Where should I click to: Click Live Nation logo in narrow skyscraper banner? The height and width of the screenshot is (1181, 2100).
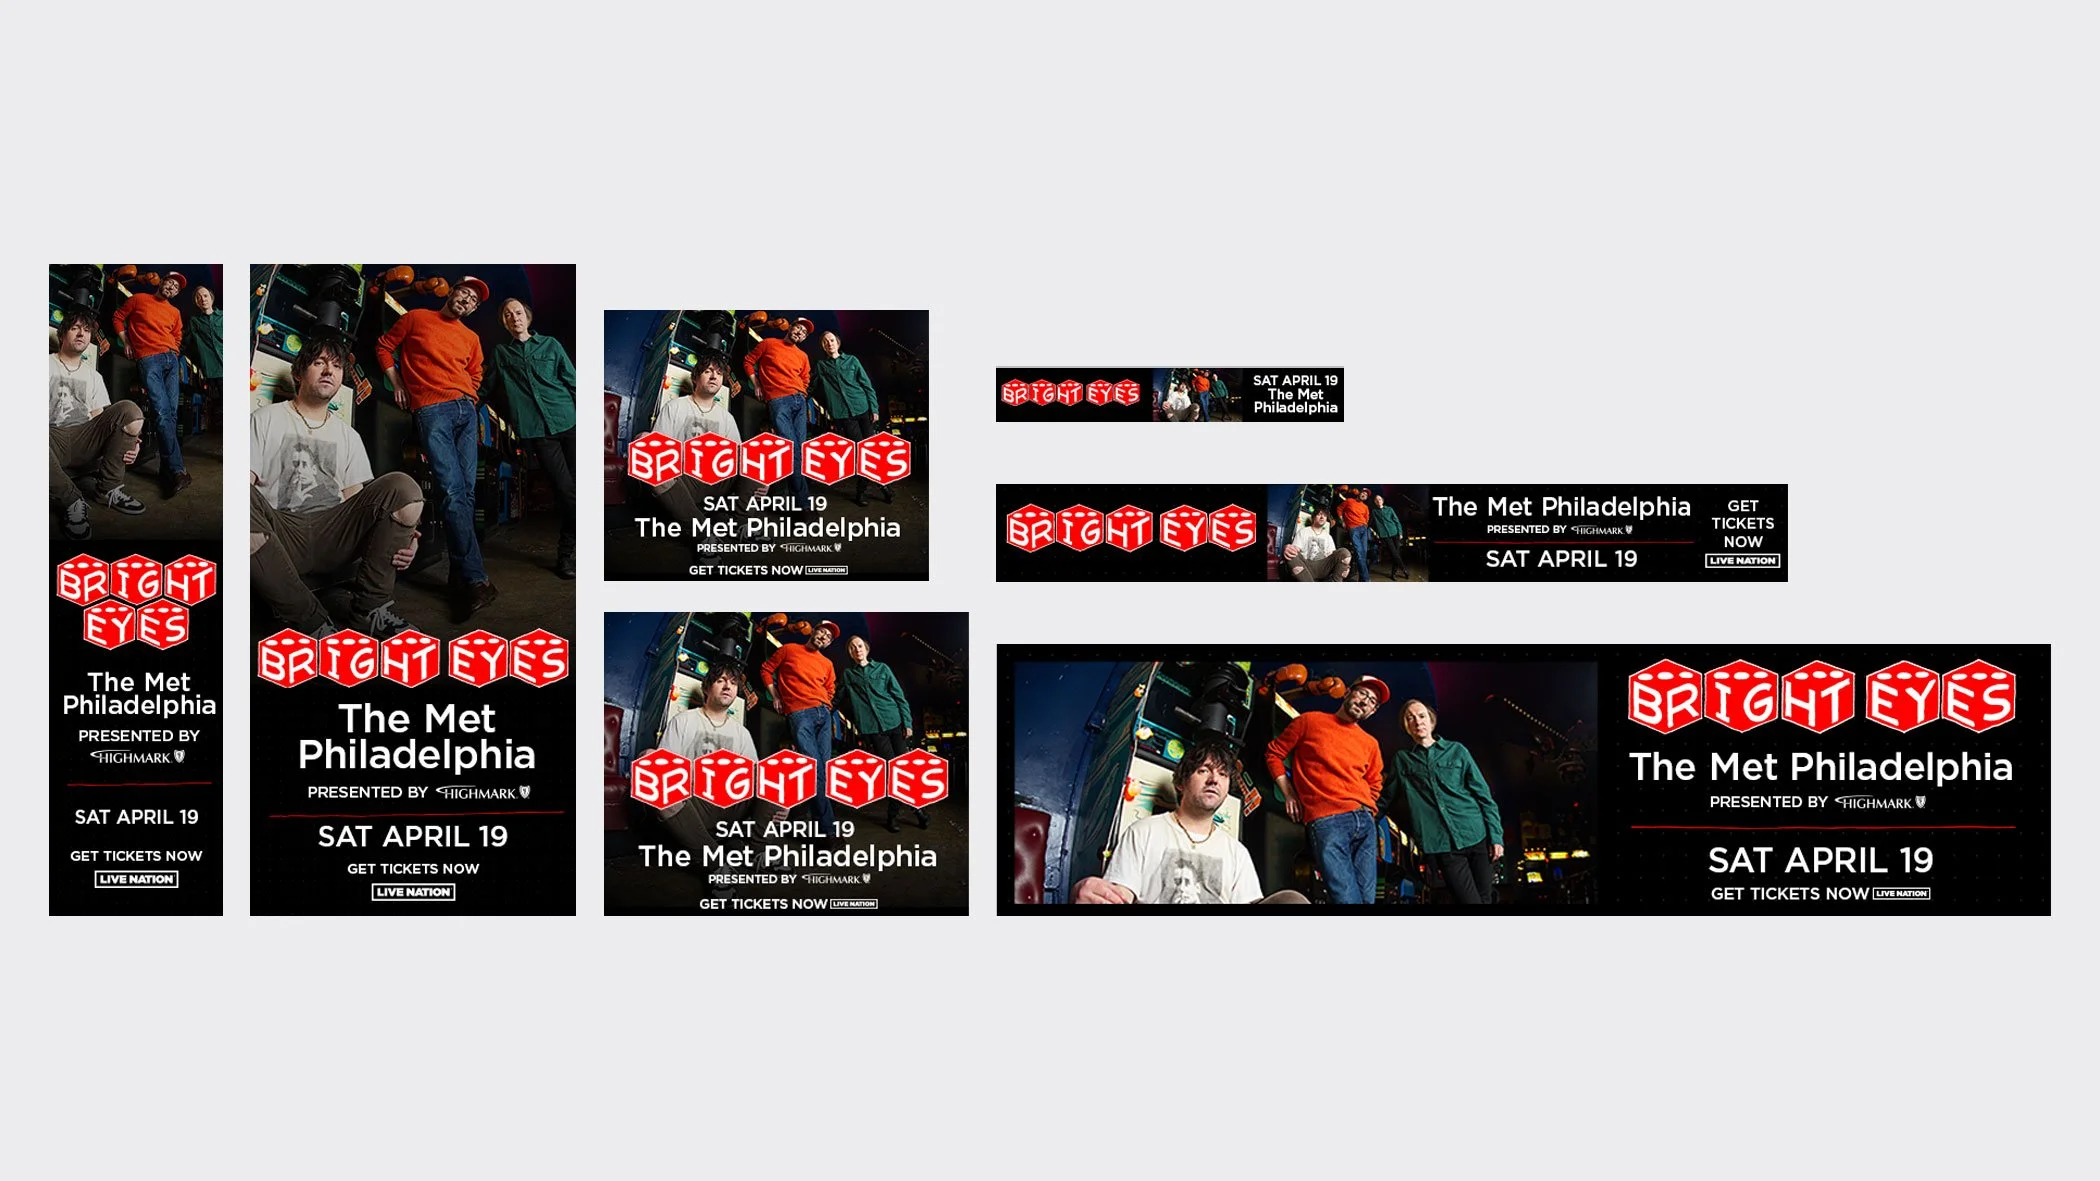(137, 879)
